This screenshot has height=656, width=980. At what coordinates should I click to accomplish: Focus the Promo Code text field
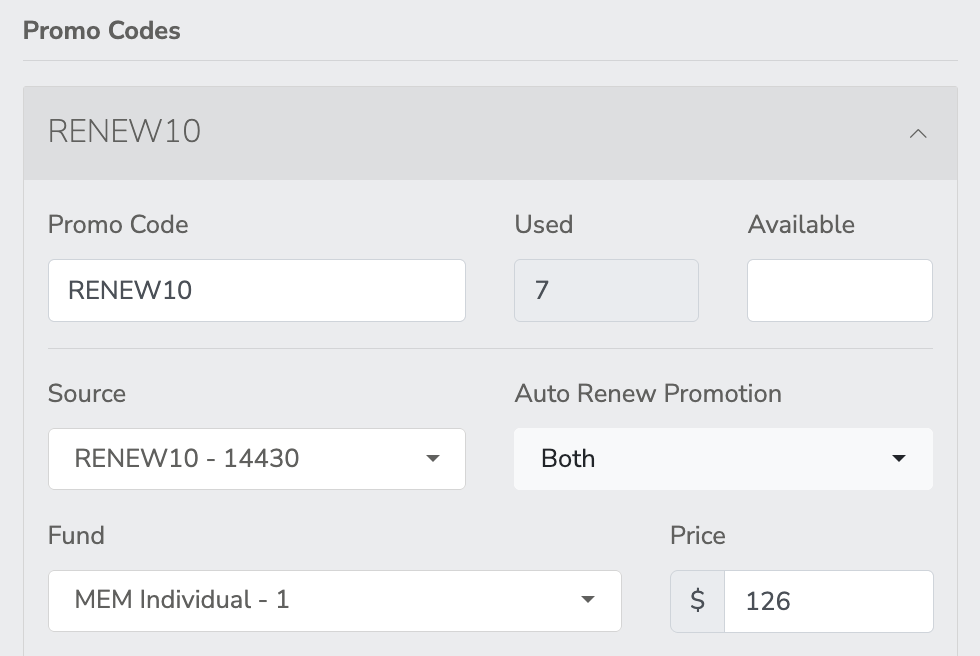pos(256,291)
